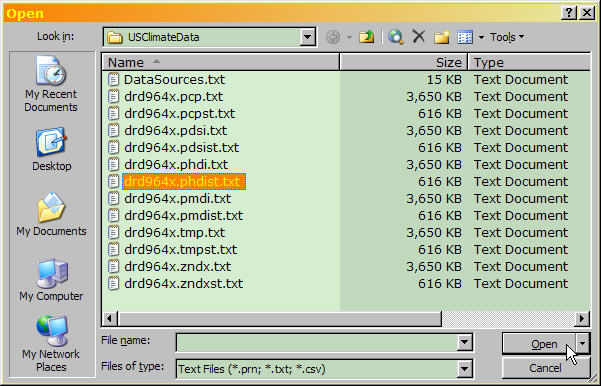Click file icon beside drd964x.zndx.txt
601x386 pixels.
(x=113, y=266)
